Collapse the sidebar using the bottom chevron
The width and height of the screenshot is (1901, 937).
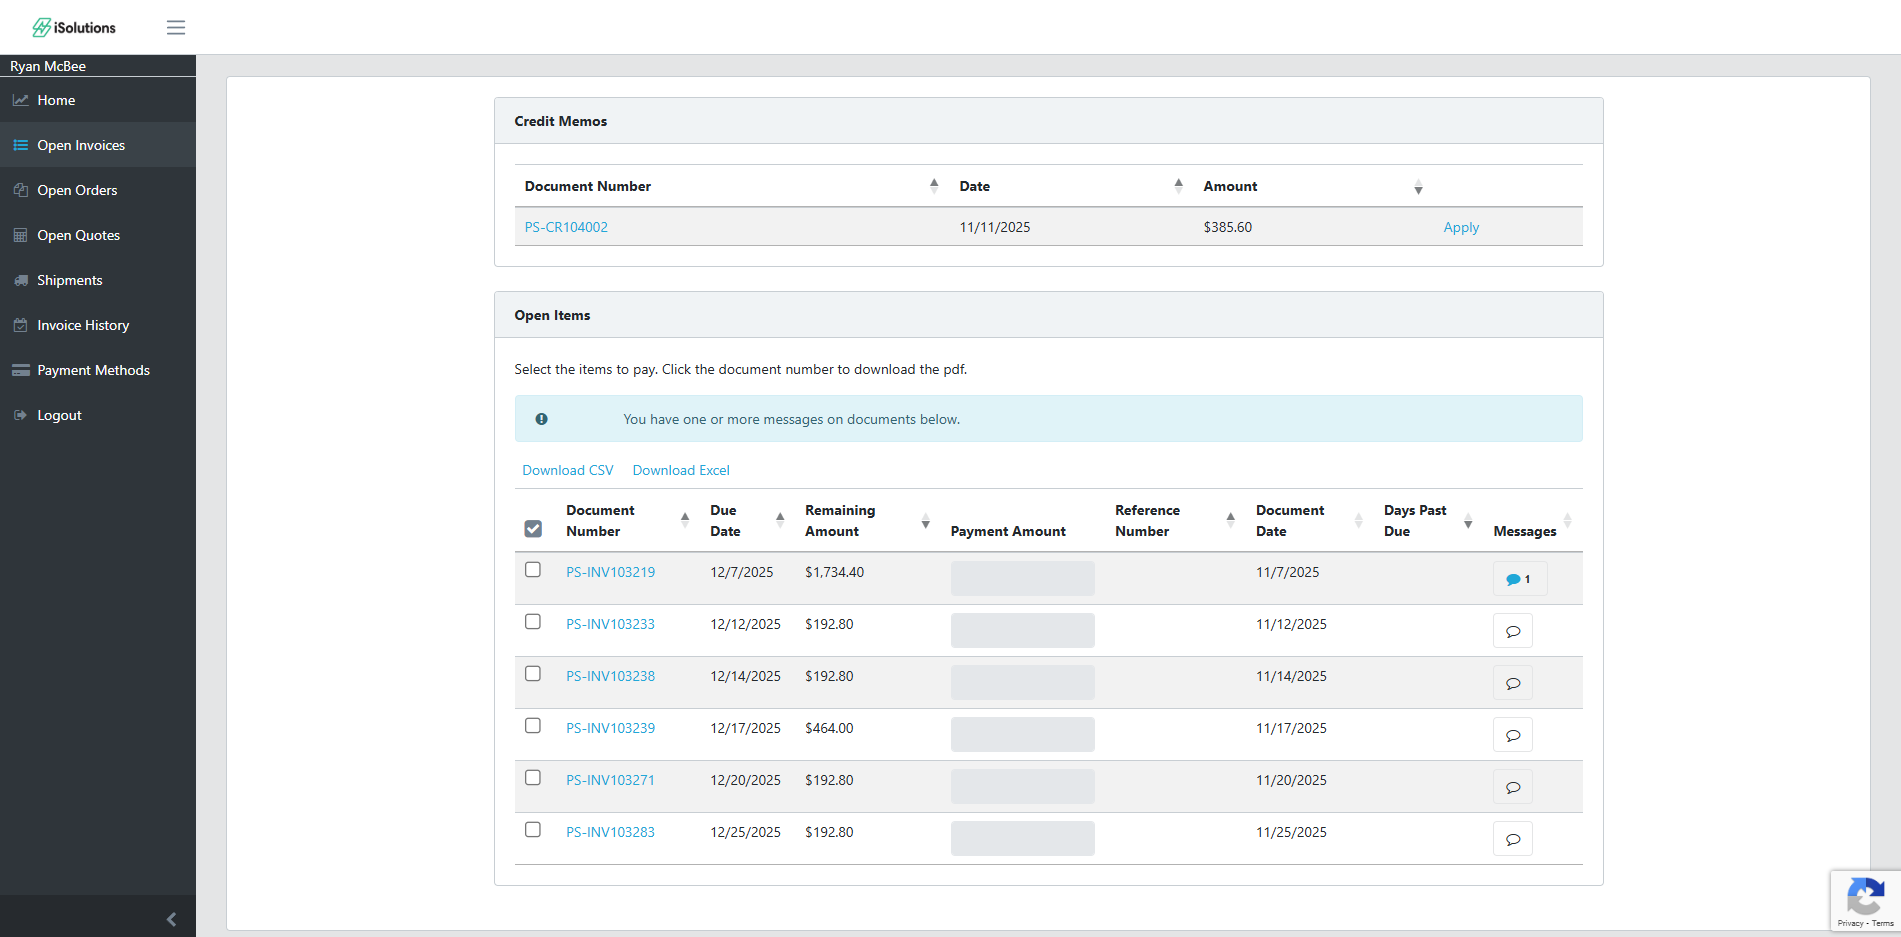170,918
